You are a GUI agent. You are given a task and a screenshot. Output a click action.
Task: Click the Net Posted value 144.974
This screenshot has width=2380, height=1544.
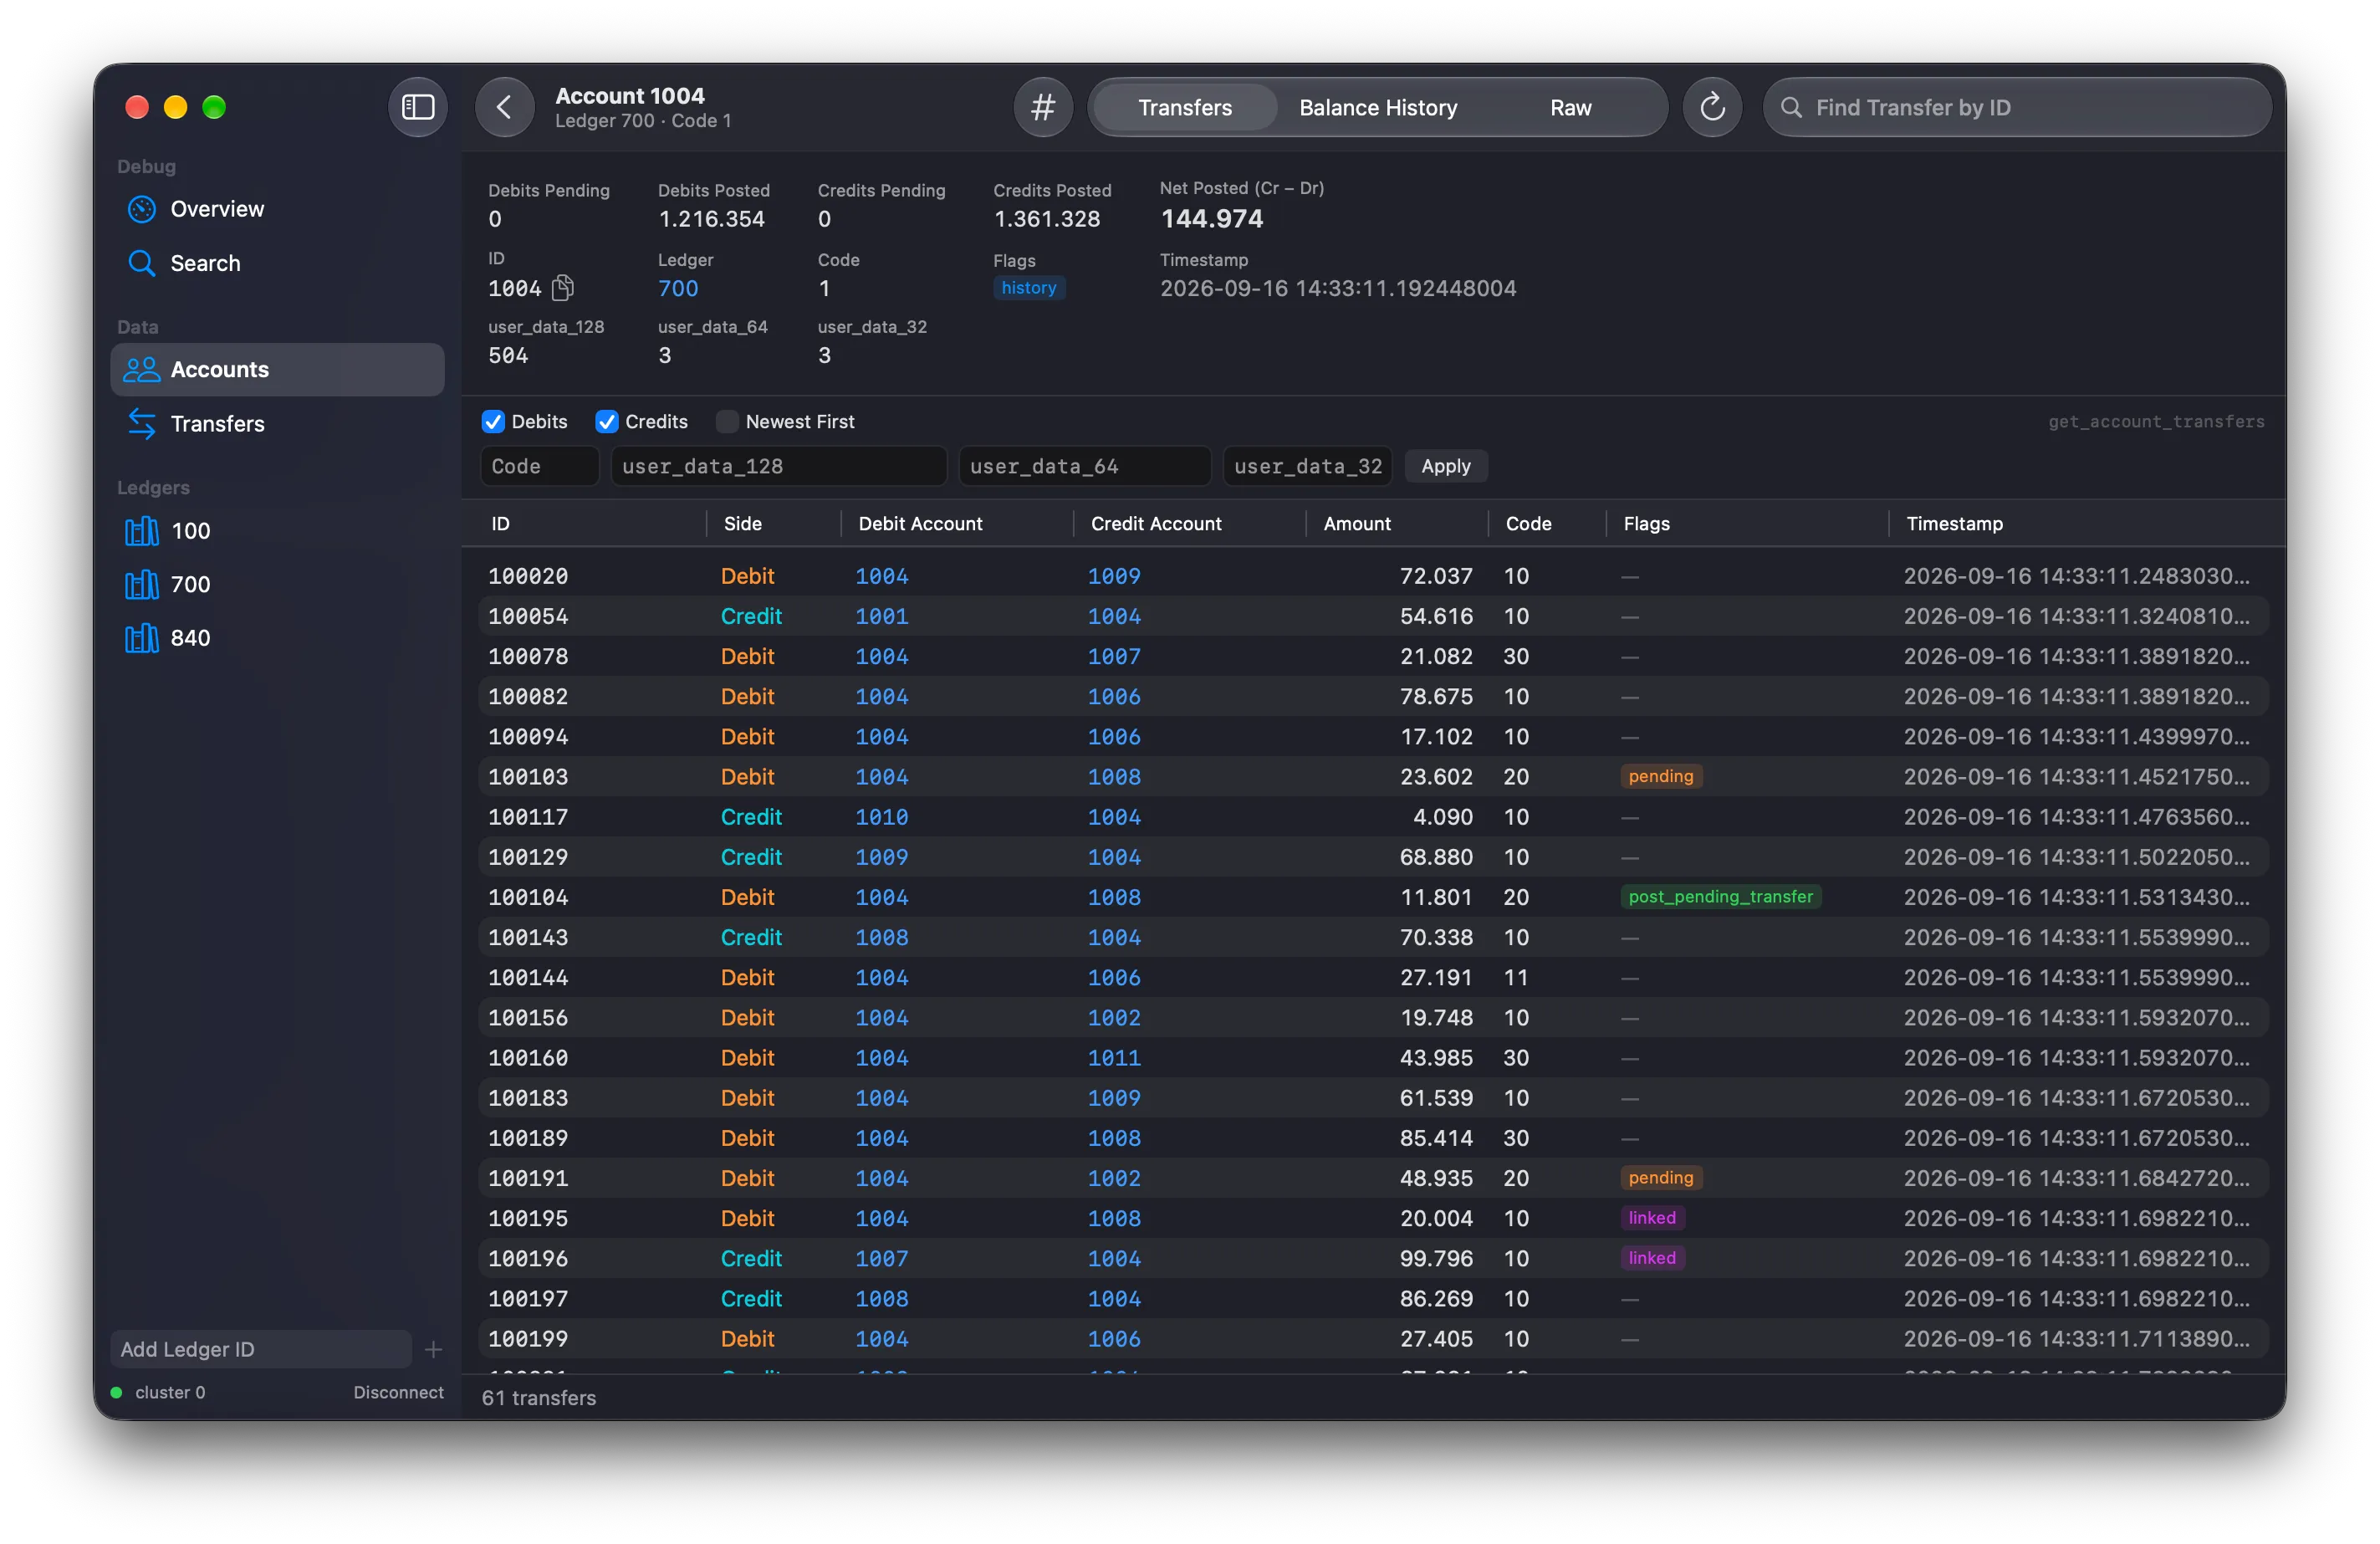point(1211,218)
